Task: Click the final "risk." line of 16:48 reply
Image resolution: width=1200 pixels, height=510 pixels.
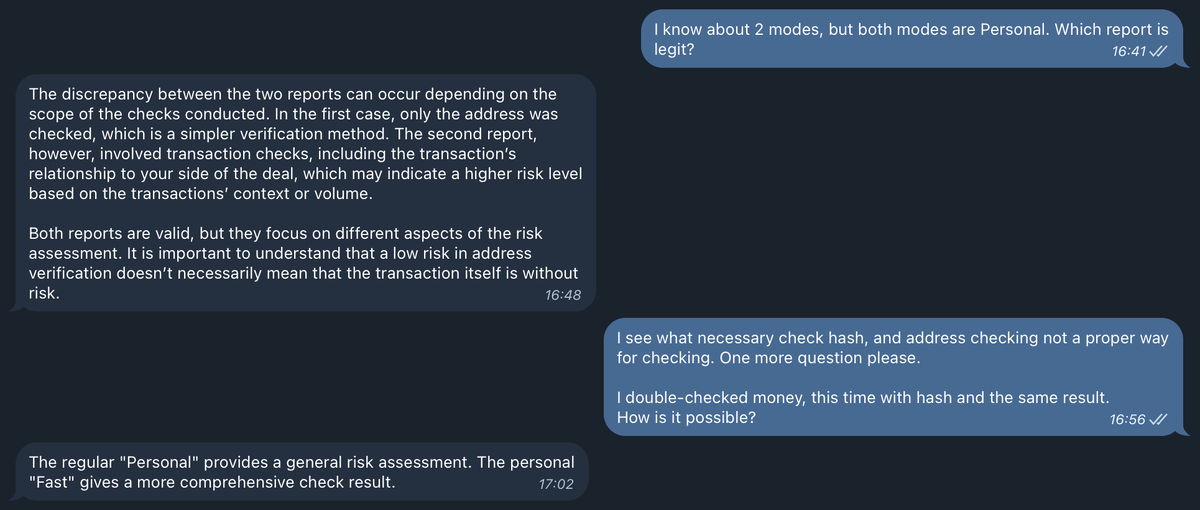Action: click(x=44, y=294)
